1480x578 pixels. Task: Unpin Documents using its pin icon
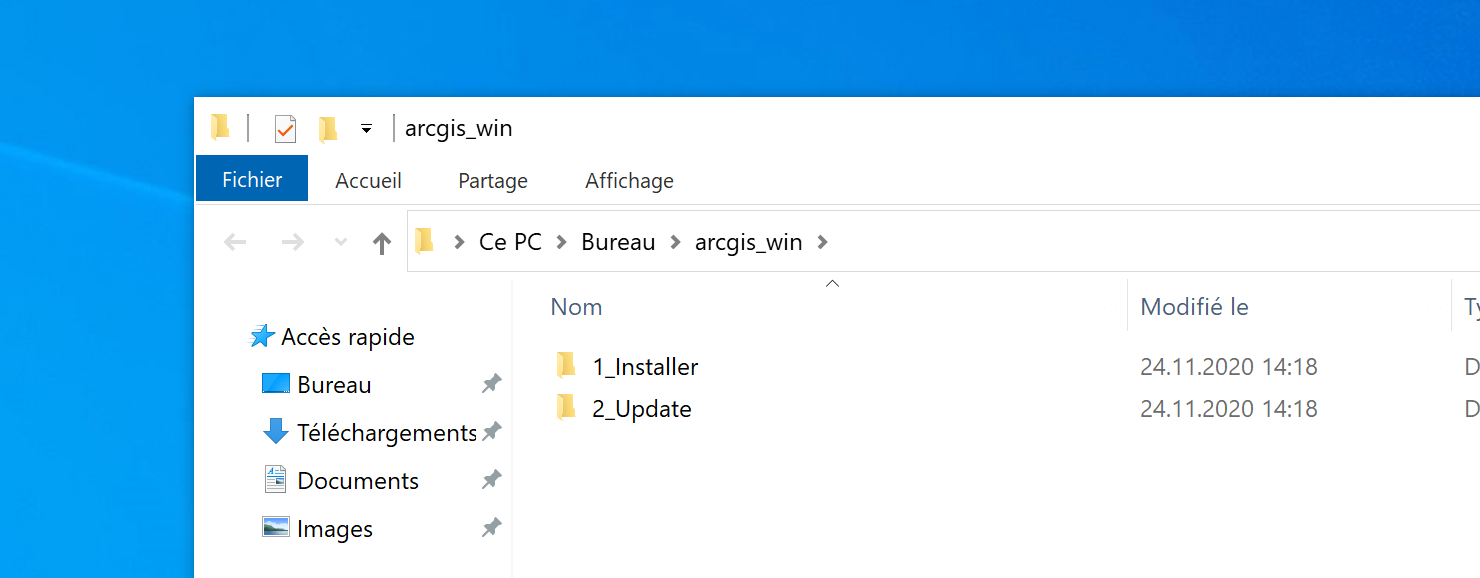coord(491,480)
